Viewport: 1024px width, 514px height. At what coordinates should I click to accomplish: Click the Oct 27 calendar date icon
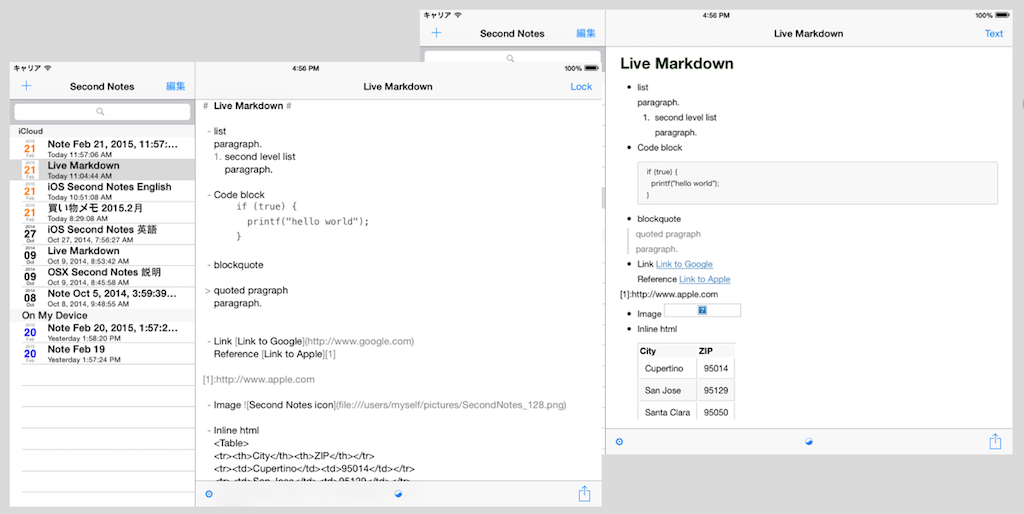pyautogui.click(x=30, y=234)
